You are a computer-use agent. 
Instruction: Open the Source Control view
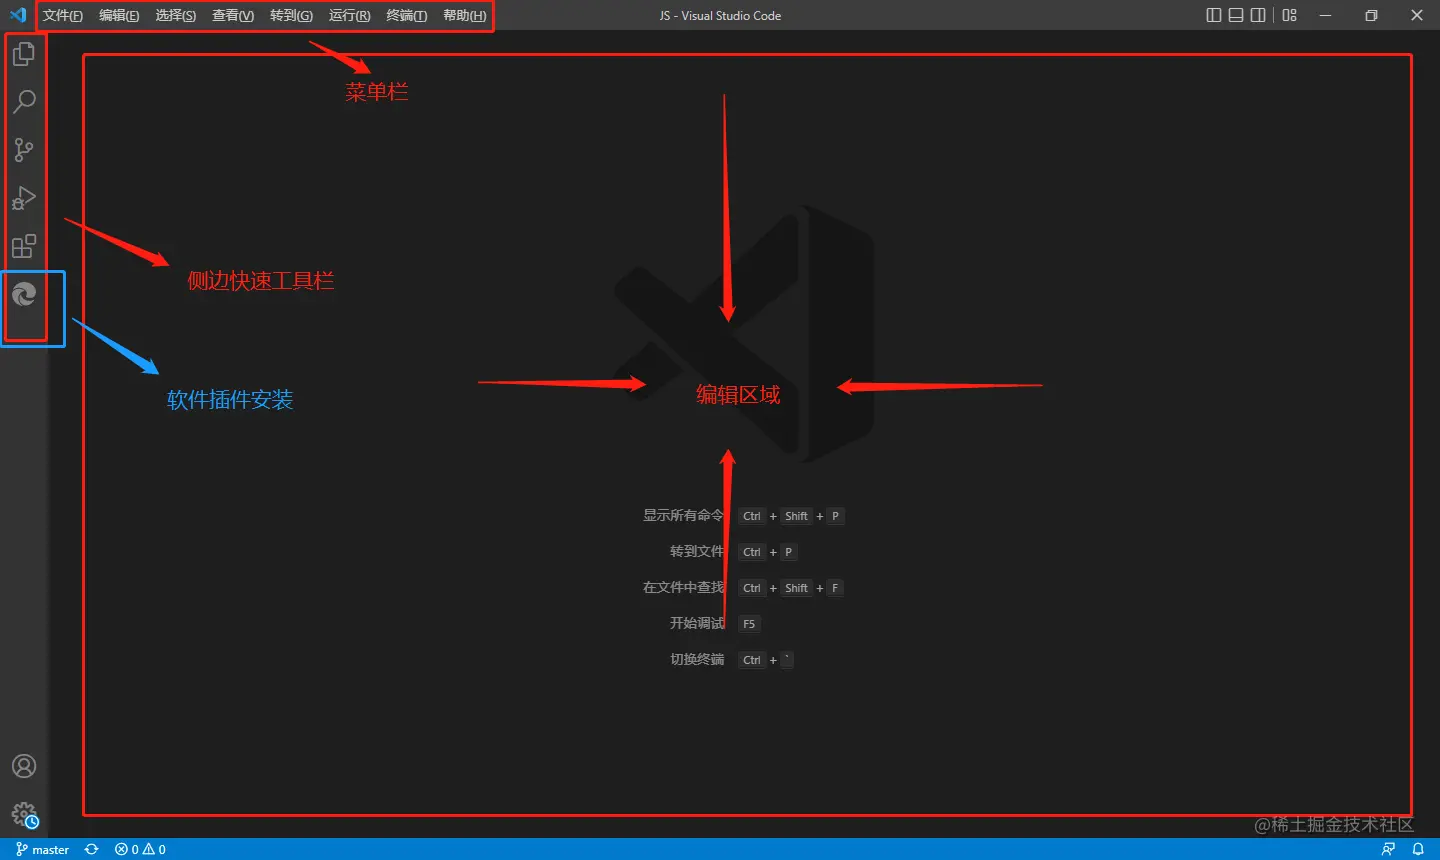click(24, 150)
